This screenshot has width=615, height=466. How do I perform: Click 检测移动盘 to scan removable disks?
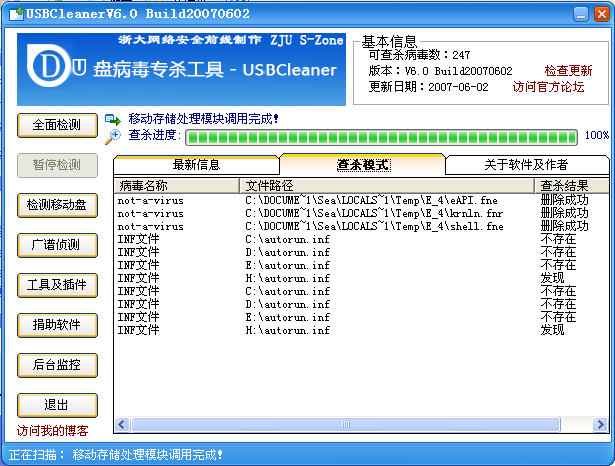pyautogui.click(x=57, y=205)
